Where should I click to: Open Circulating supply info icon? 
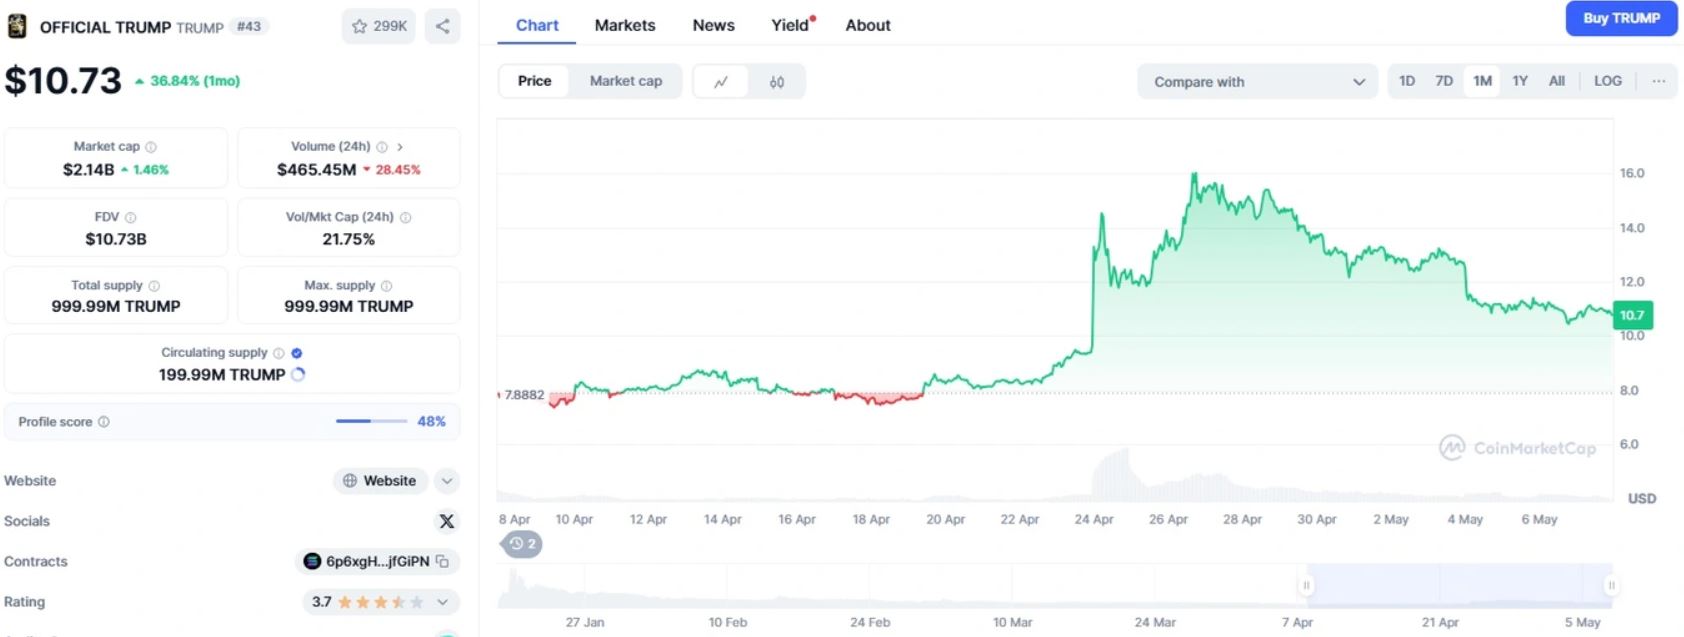(x=279, y=353)
